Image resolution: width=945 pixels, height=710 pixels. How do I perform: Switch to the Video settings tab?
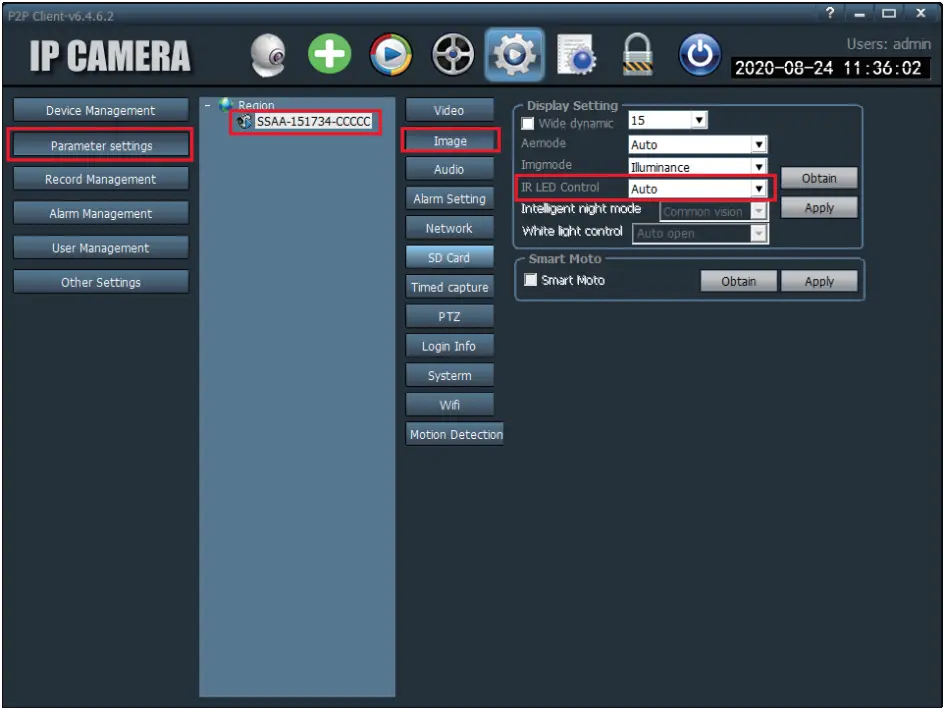point(450,110)
